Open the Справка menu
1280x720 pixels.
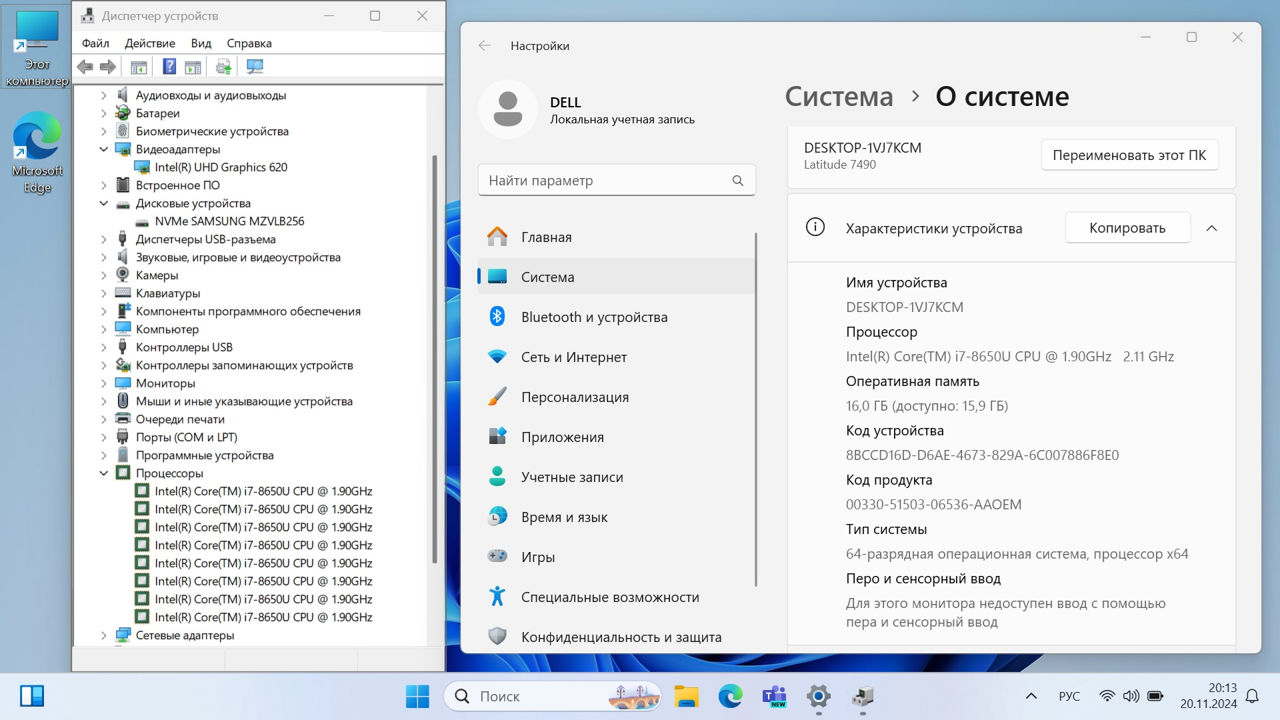click(249, 43)
